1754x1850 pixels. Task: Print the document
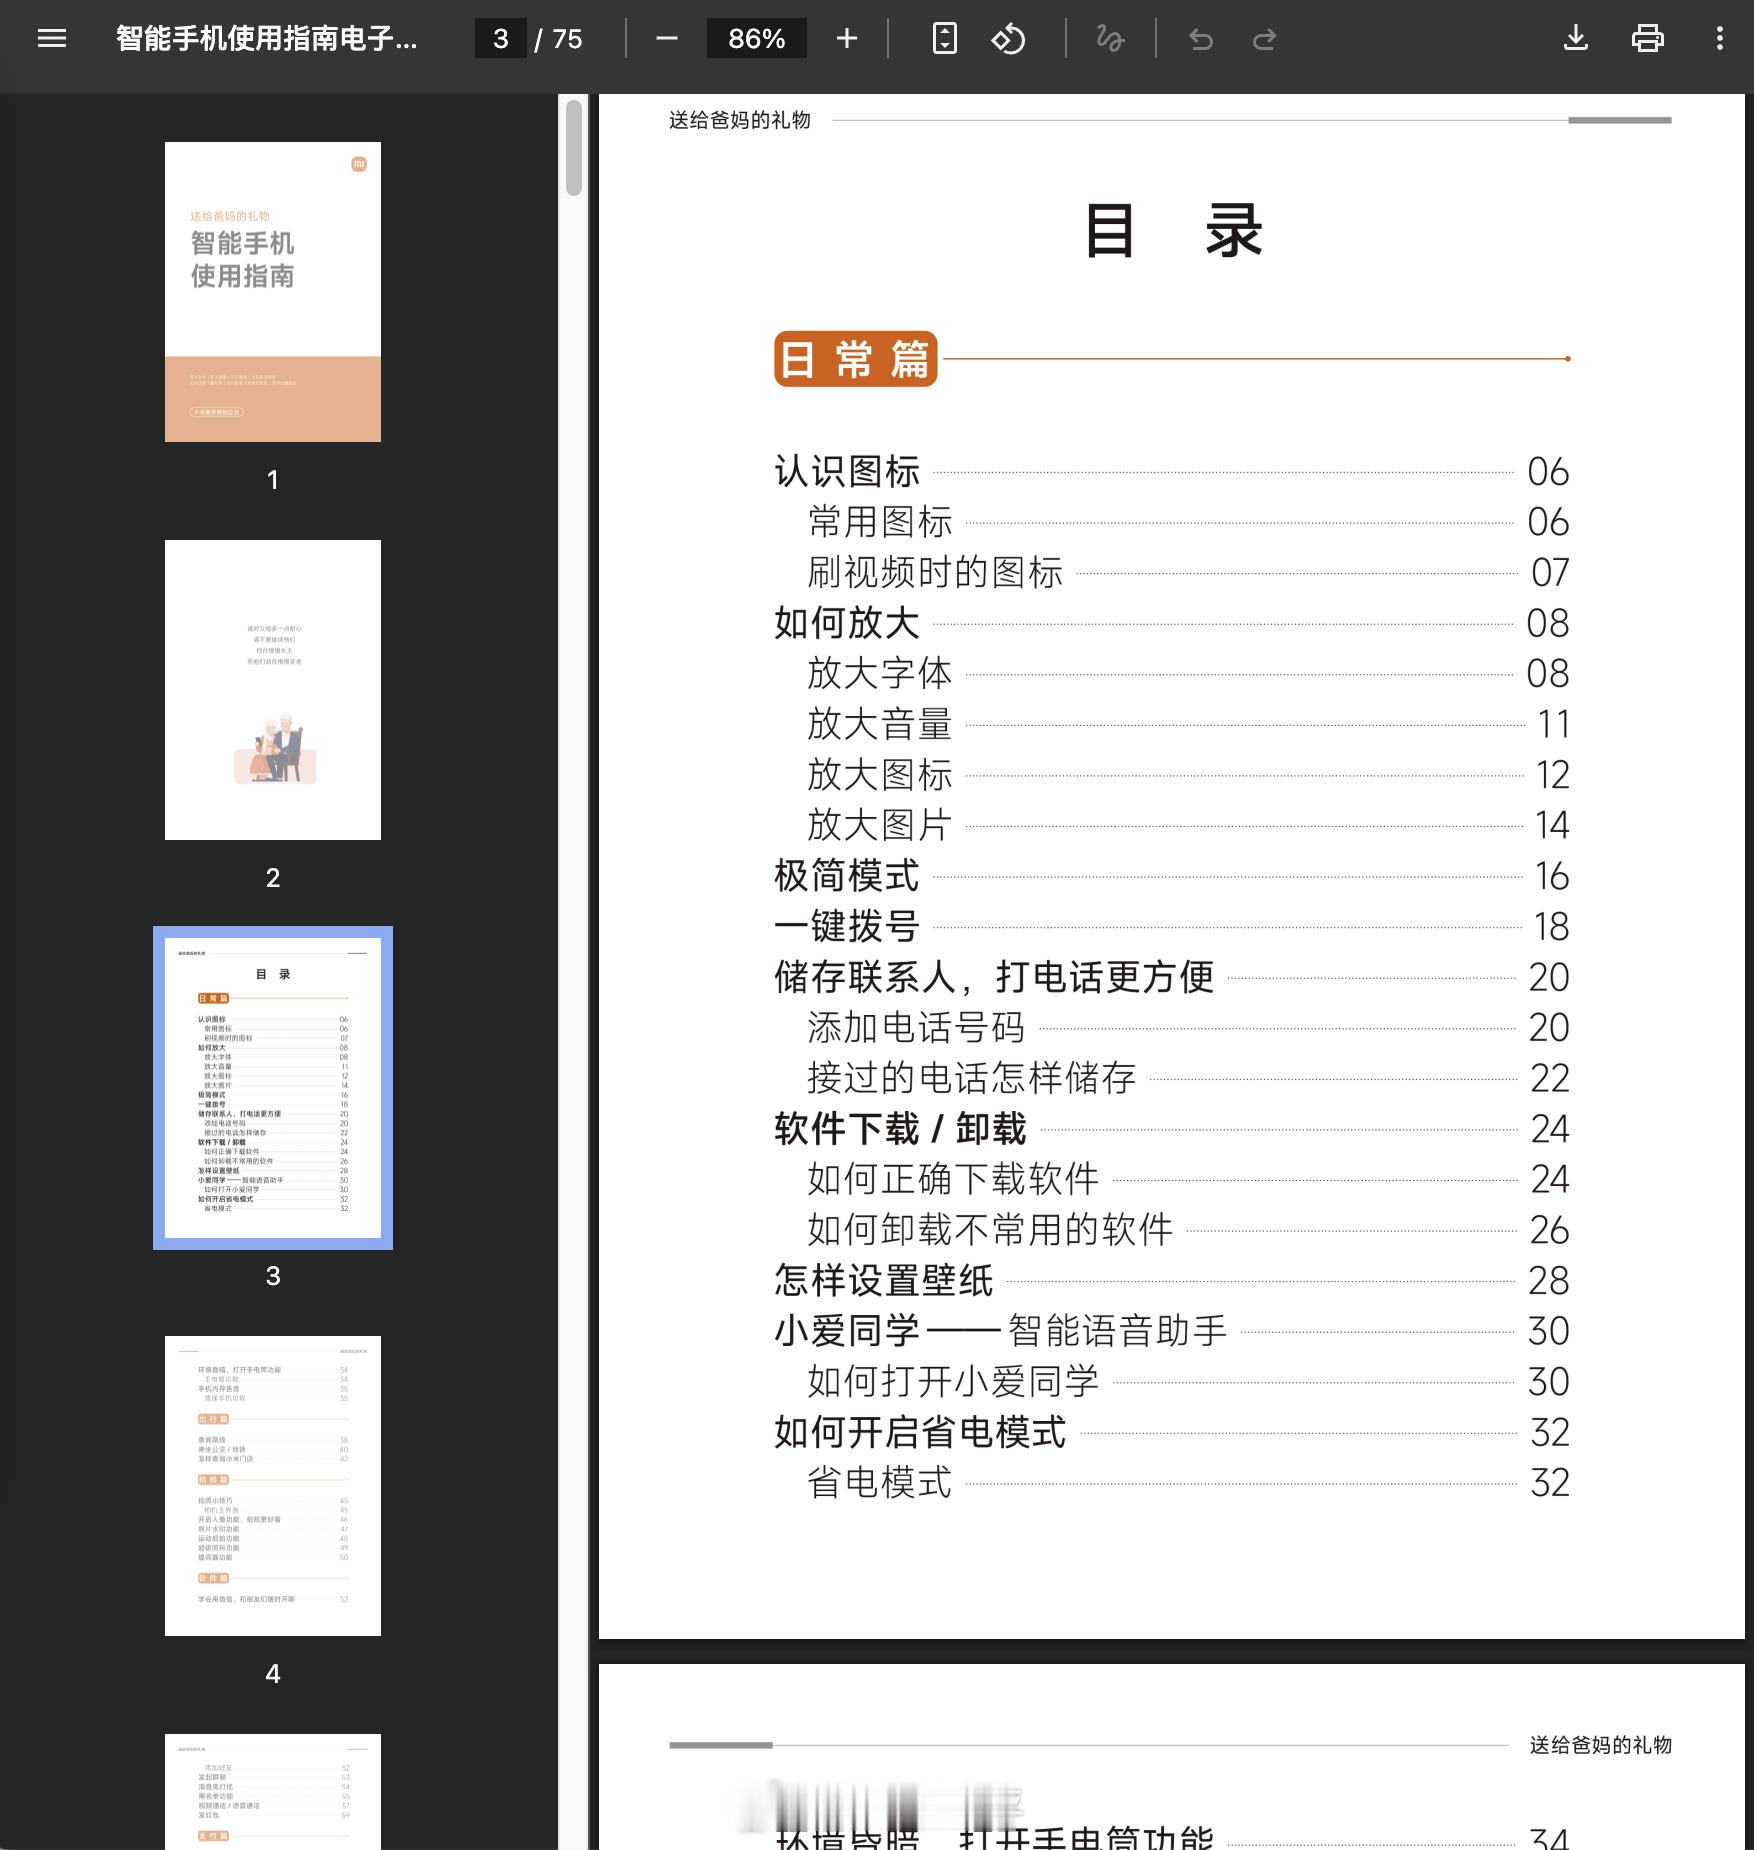pos(1648,39)
